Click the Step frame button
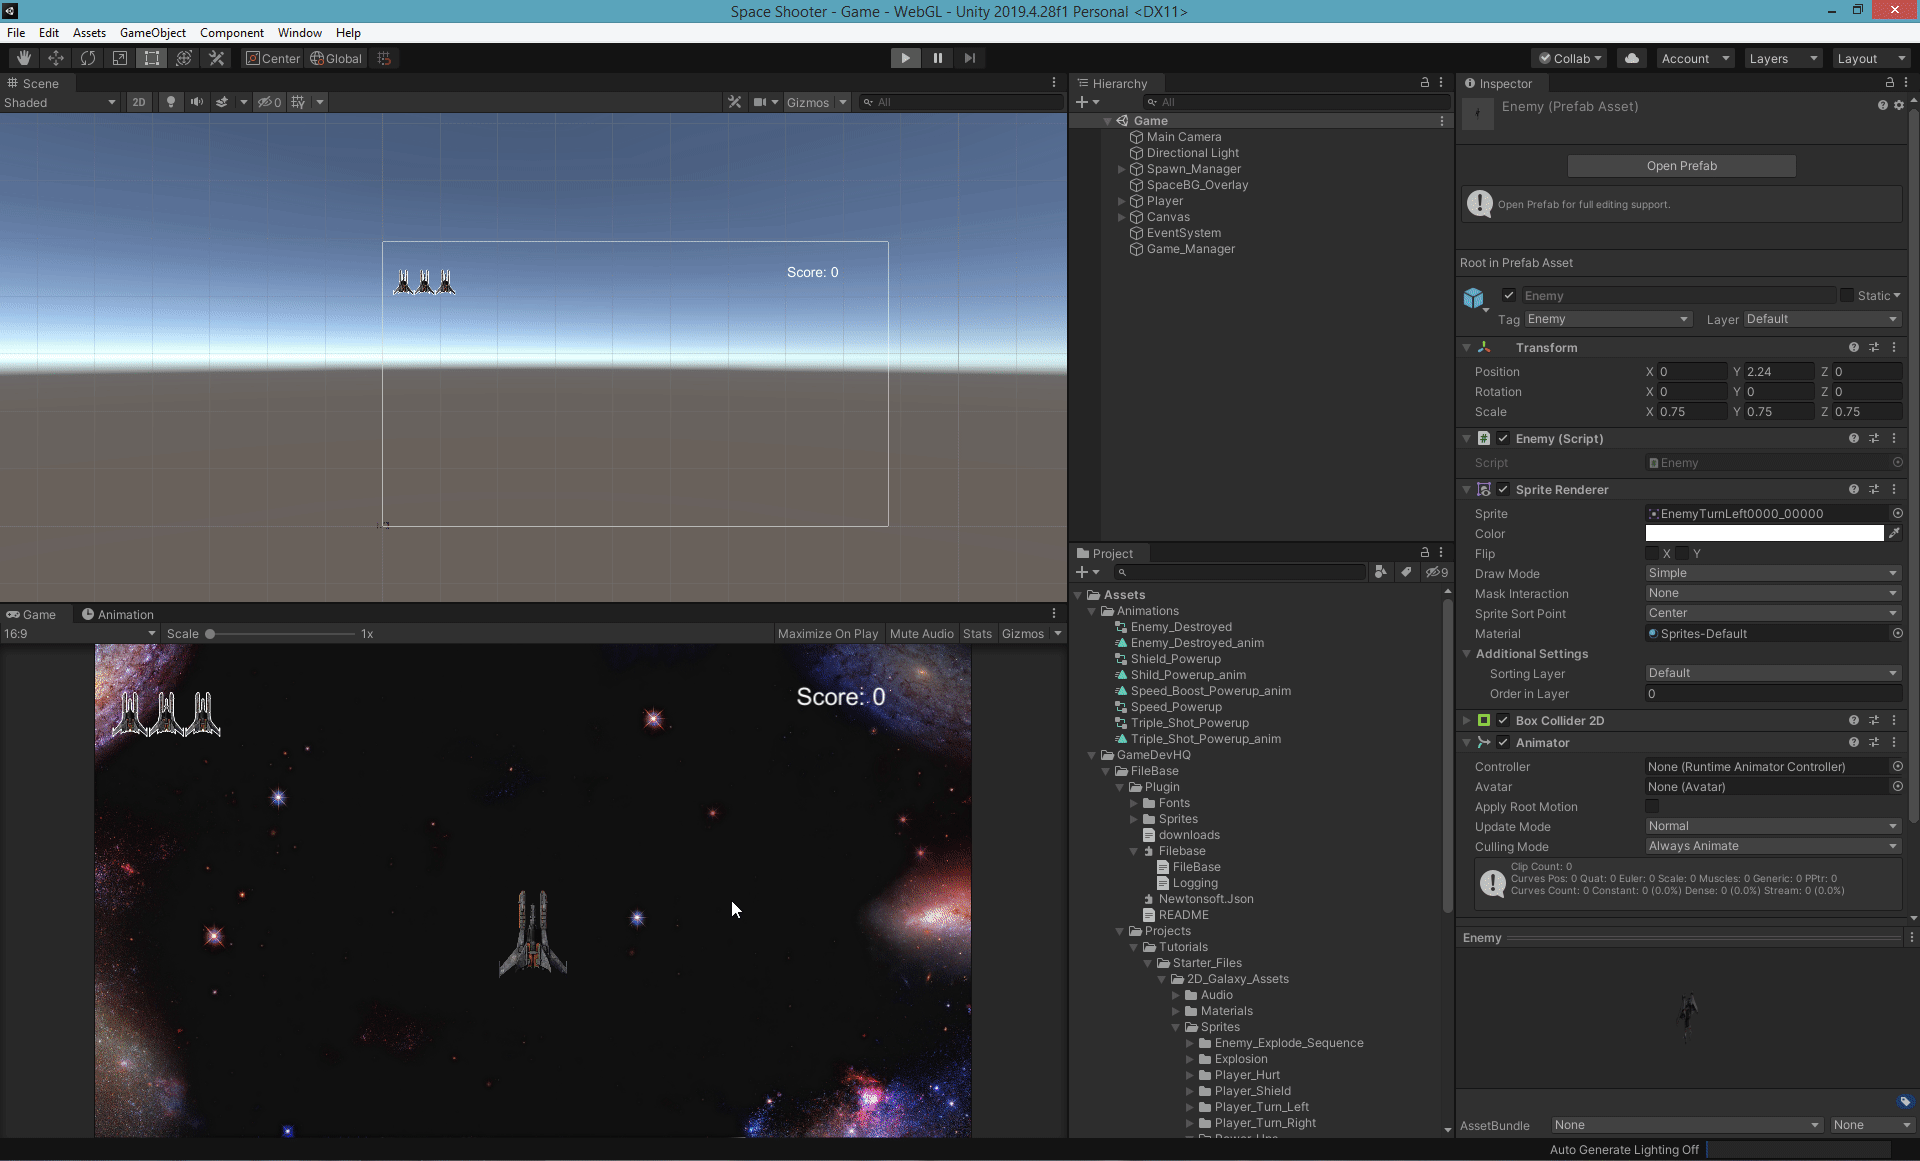Screen dimensions: 1920x1161 [x=969, y=58]
